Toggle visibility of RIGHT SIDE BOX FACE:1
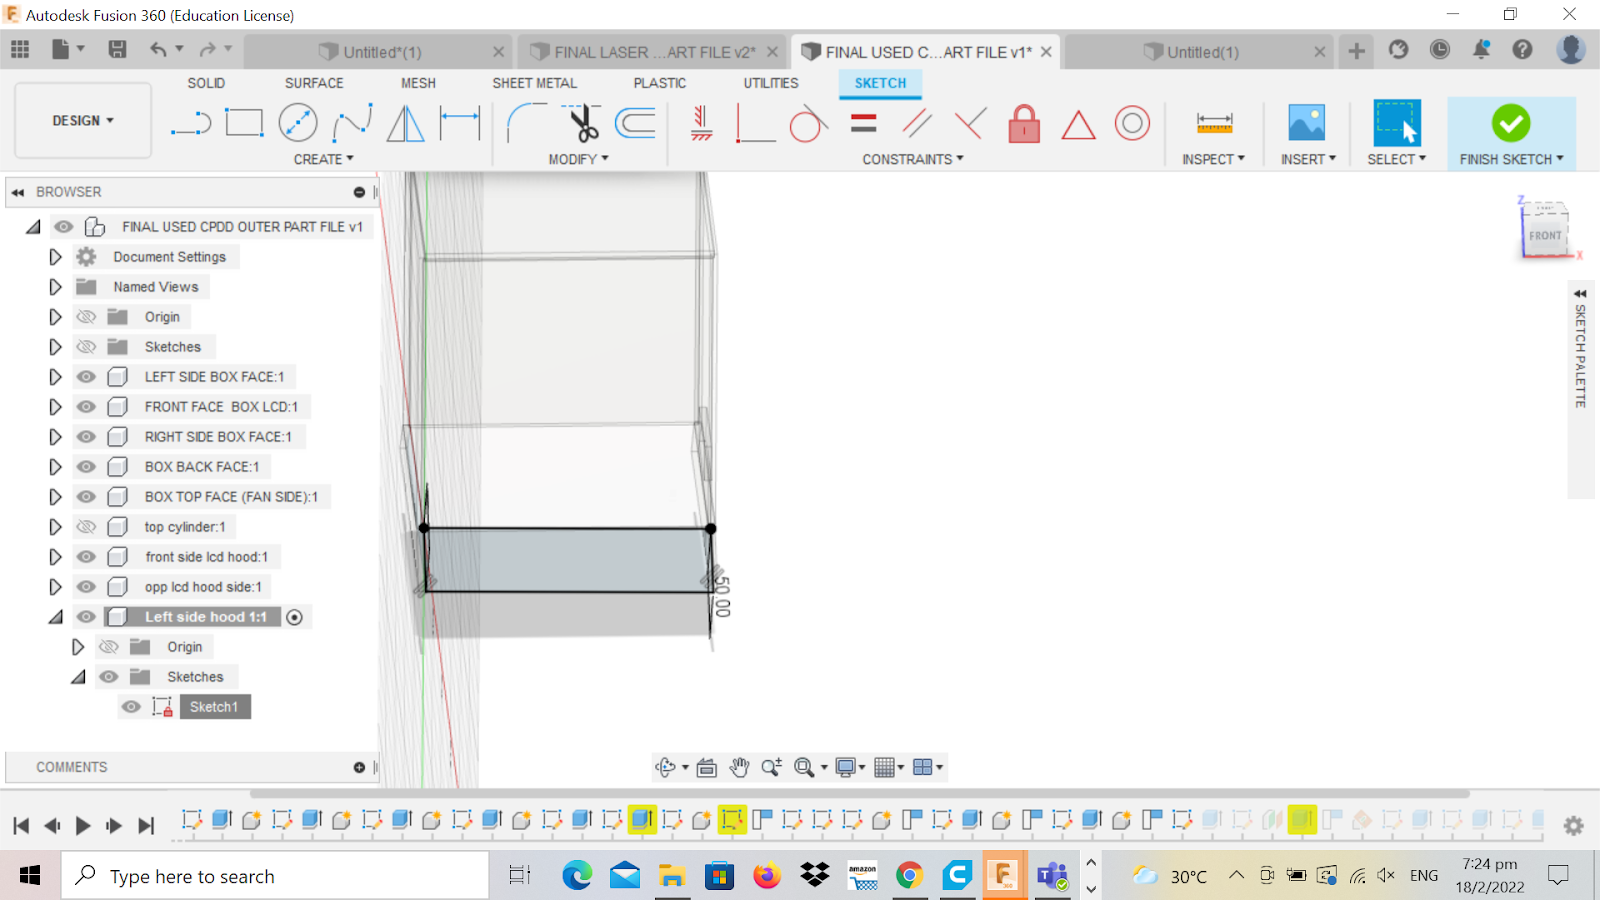The image size is (1600, 900). pyautogui.click(x=87, y=437)
